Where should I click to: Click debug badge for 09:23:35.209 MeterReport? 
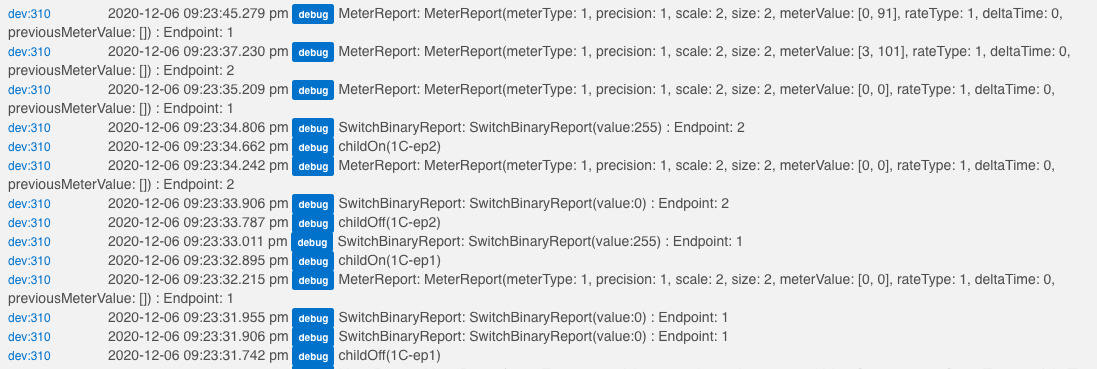click(x=313, y=90)
